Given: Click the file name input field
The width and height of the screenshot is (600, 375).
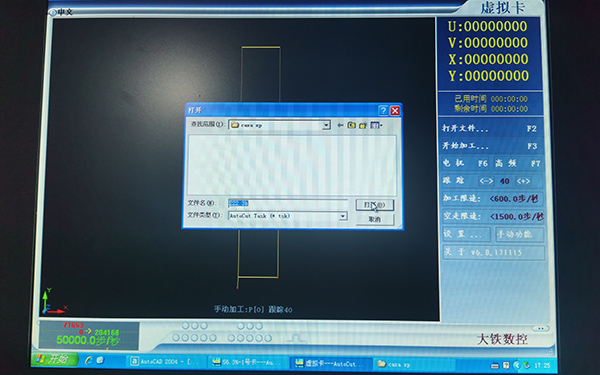Looking at the screenshot, I should (287, 203).
